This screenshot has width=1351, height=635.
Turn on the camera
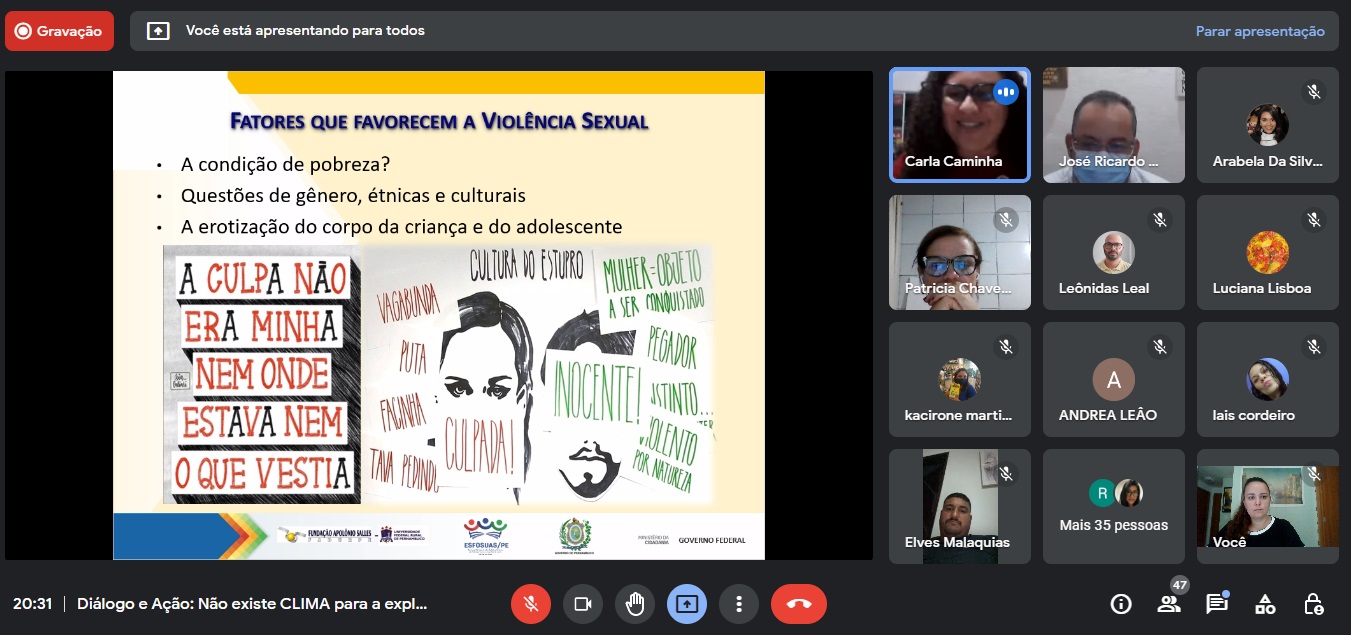(x=583, y=604)
